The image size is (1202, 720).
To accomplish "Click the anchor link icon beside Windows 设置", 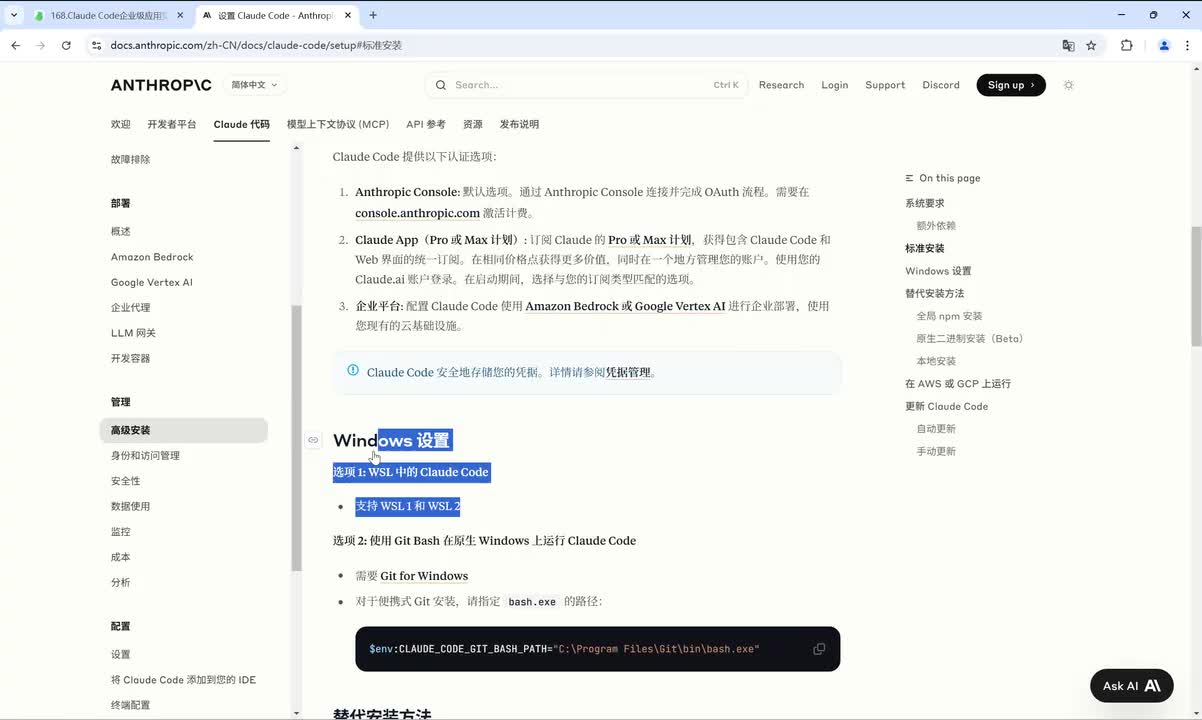I will [x=313, y=440].
